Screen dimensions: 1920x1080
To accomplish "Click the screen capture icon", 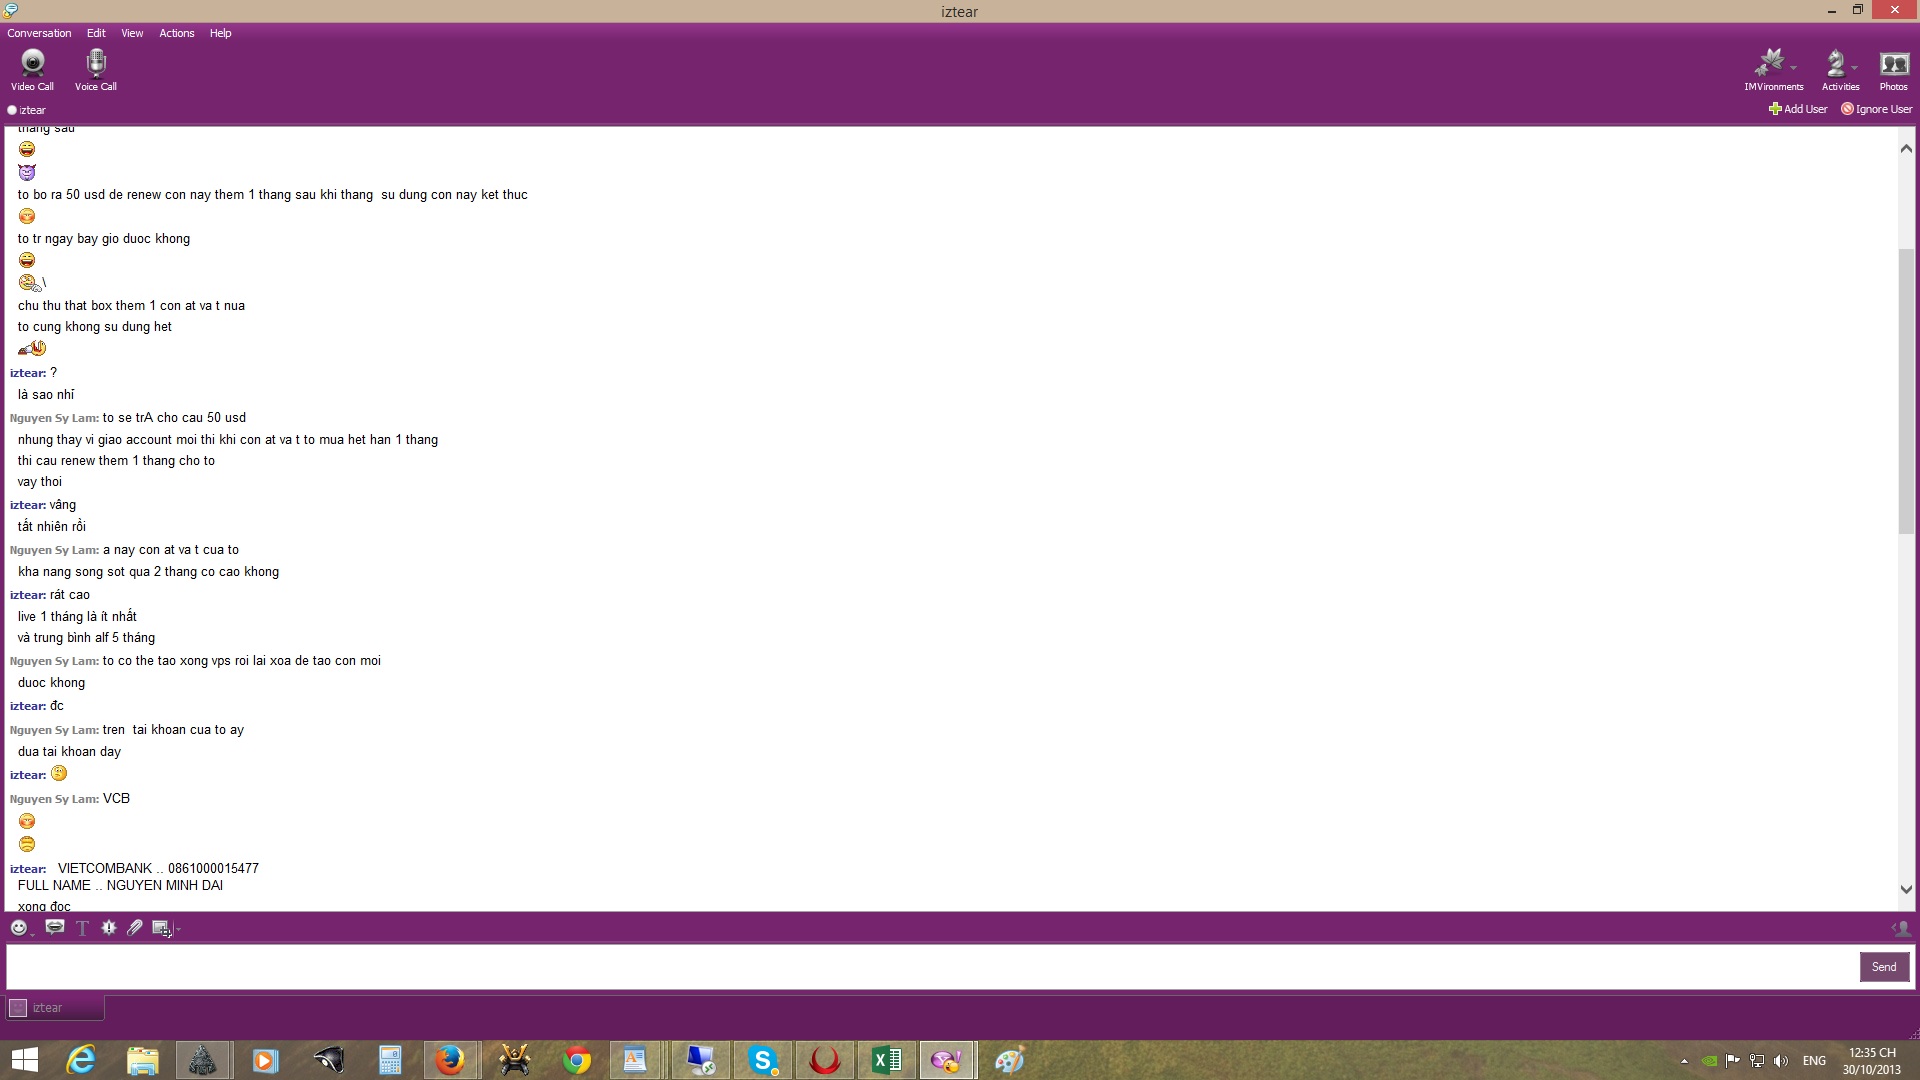I will pyautogui.click(x=160, y=928).
